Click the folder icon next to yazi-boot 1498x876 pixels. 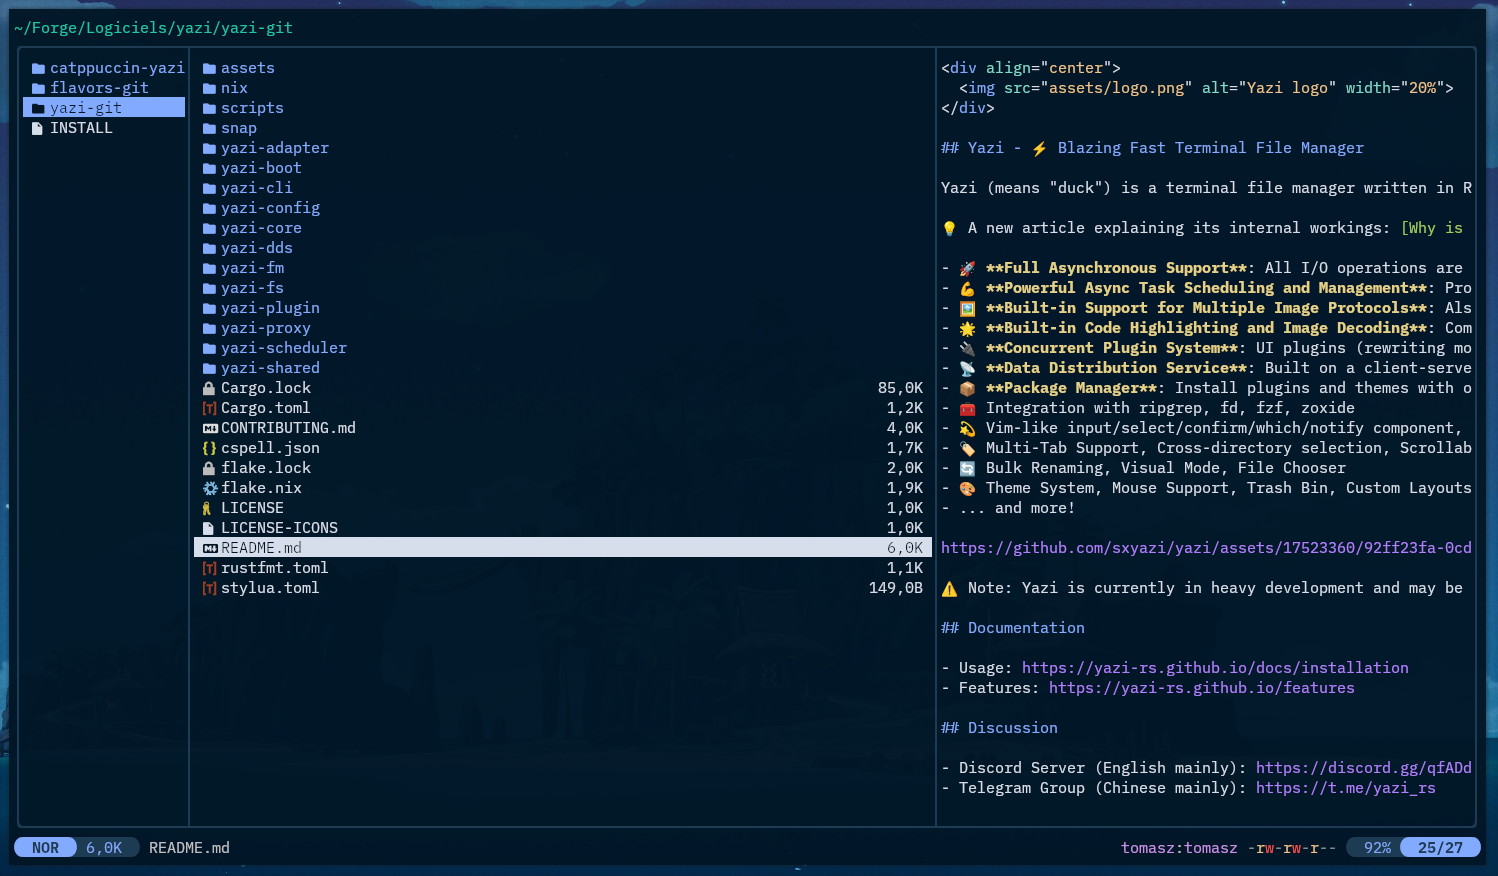click(209, 168)
